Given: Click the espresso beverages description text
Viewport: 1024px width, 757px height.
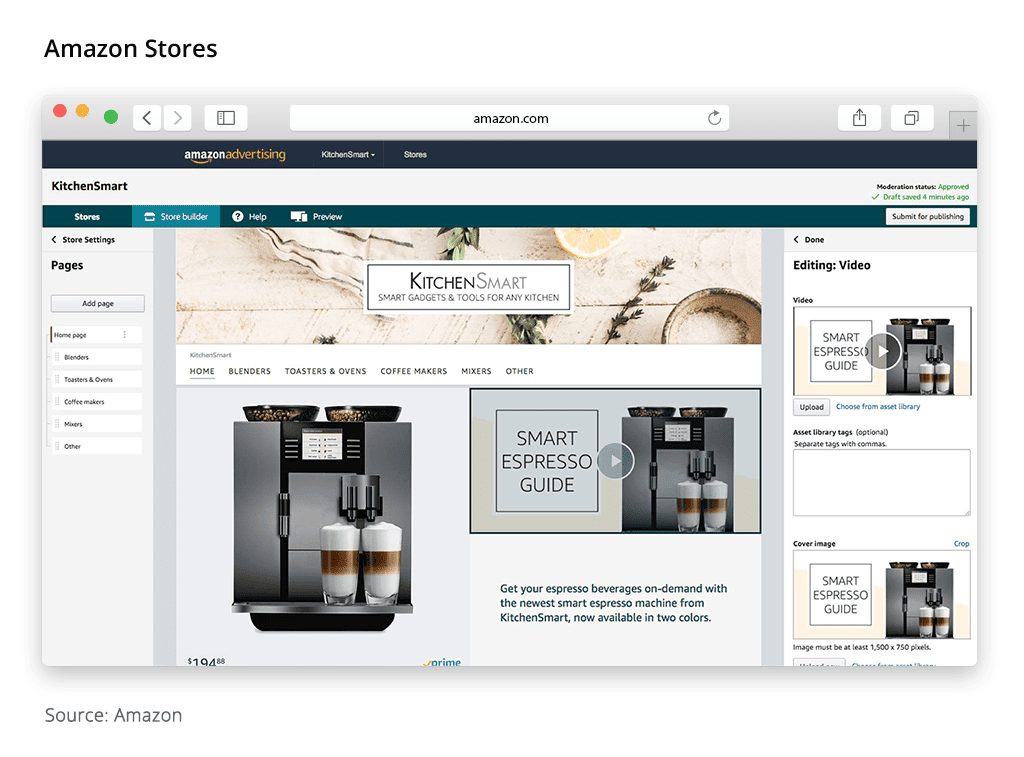Looking at the screenshot, I should coord(613,603).
